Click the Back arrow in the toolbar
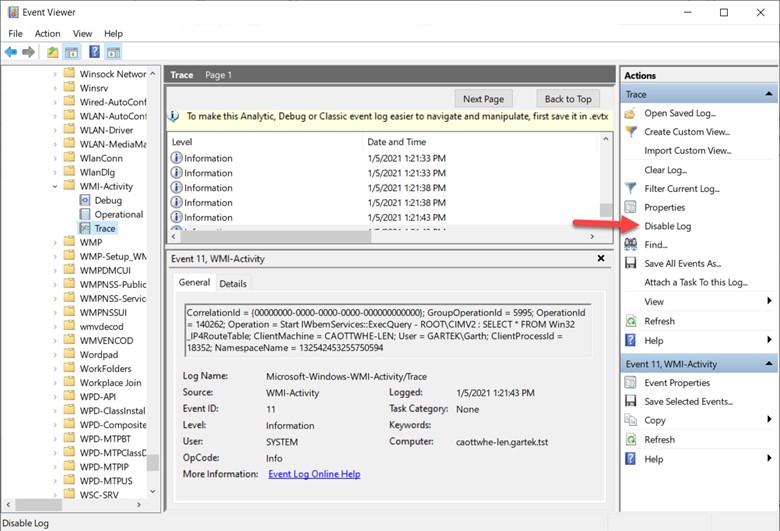 click(11, 52)
